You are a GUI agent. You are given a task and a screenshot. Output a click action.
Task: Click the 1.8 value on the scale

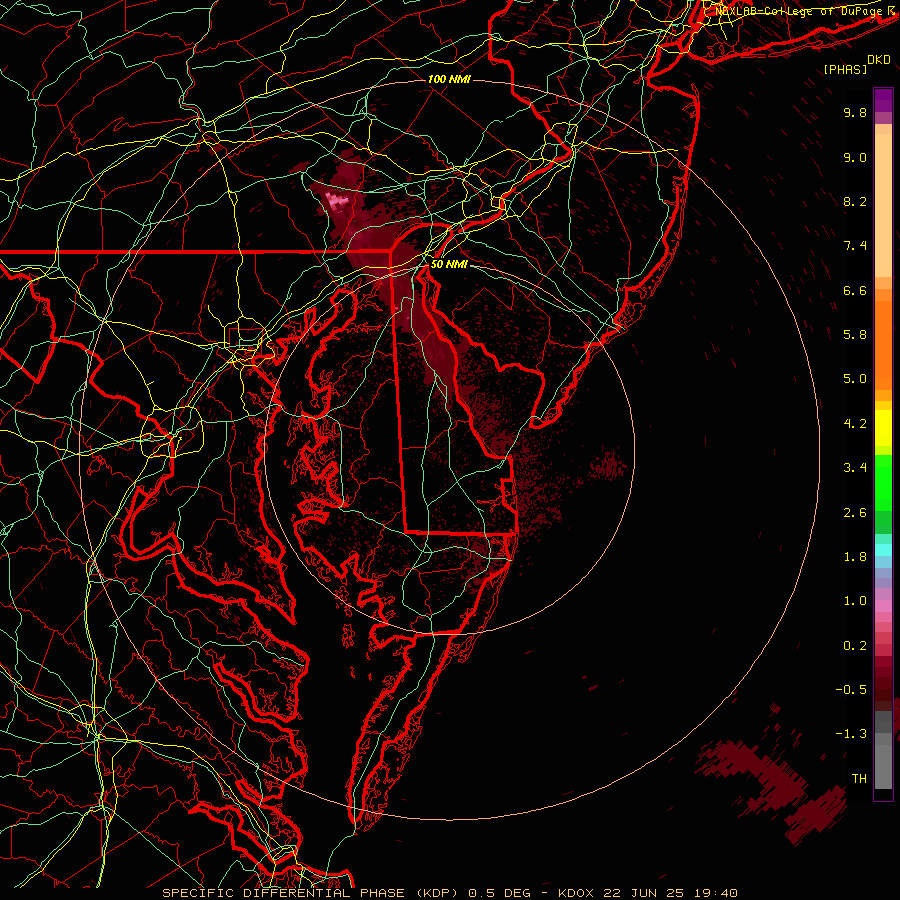click(855, 557)
